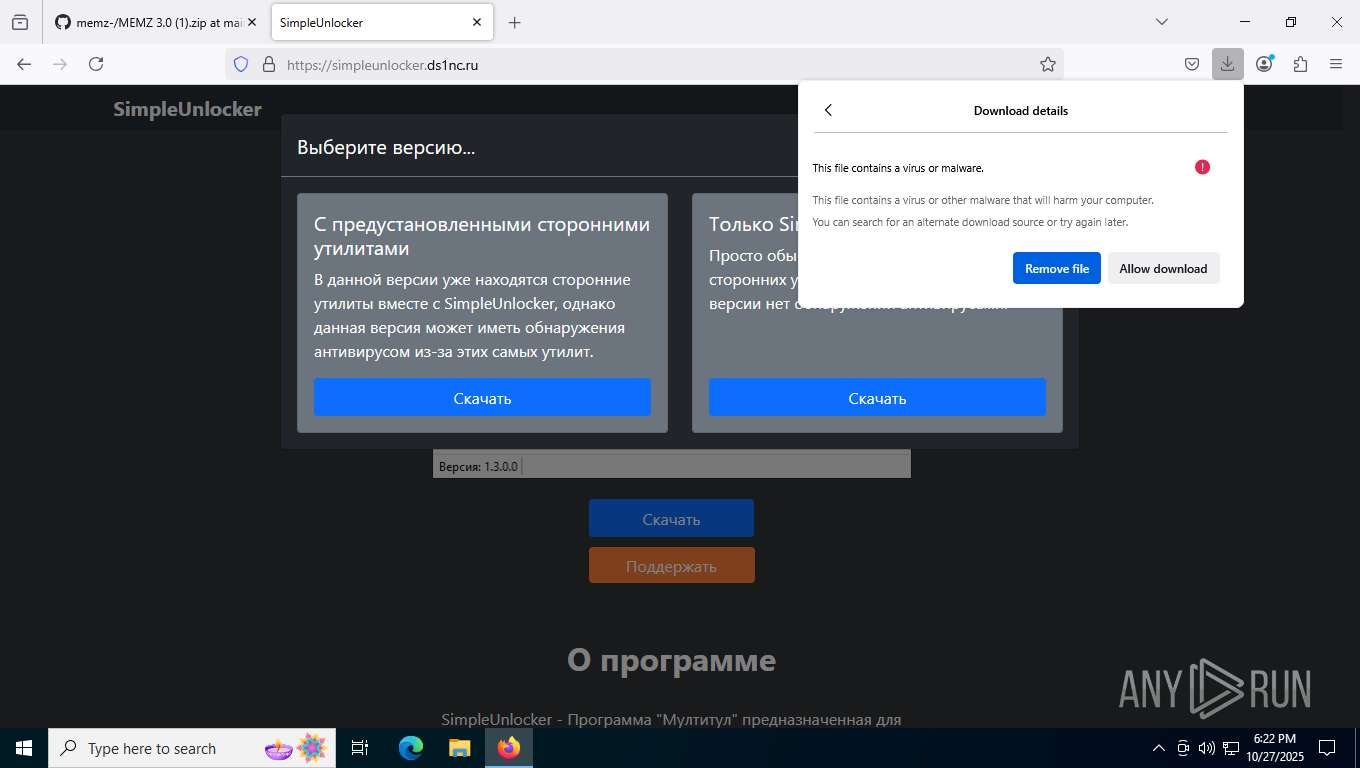Click the blue Скачать button below version
Viewport: 1360px width, 768px height.
point(671,519)
